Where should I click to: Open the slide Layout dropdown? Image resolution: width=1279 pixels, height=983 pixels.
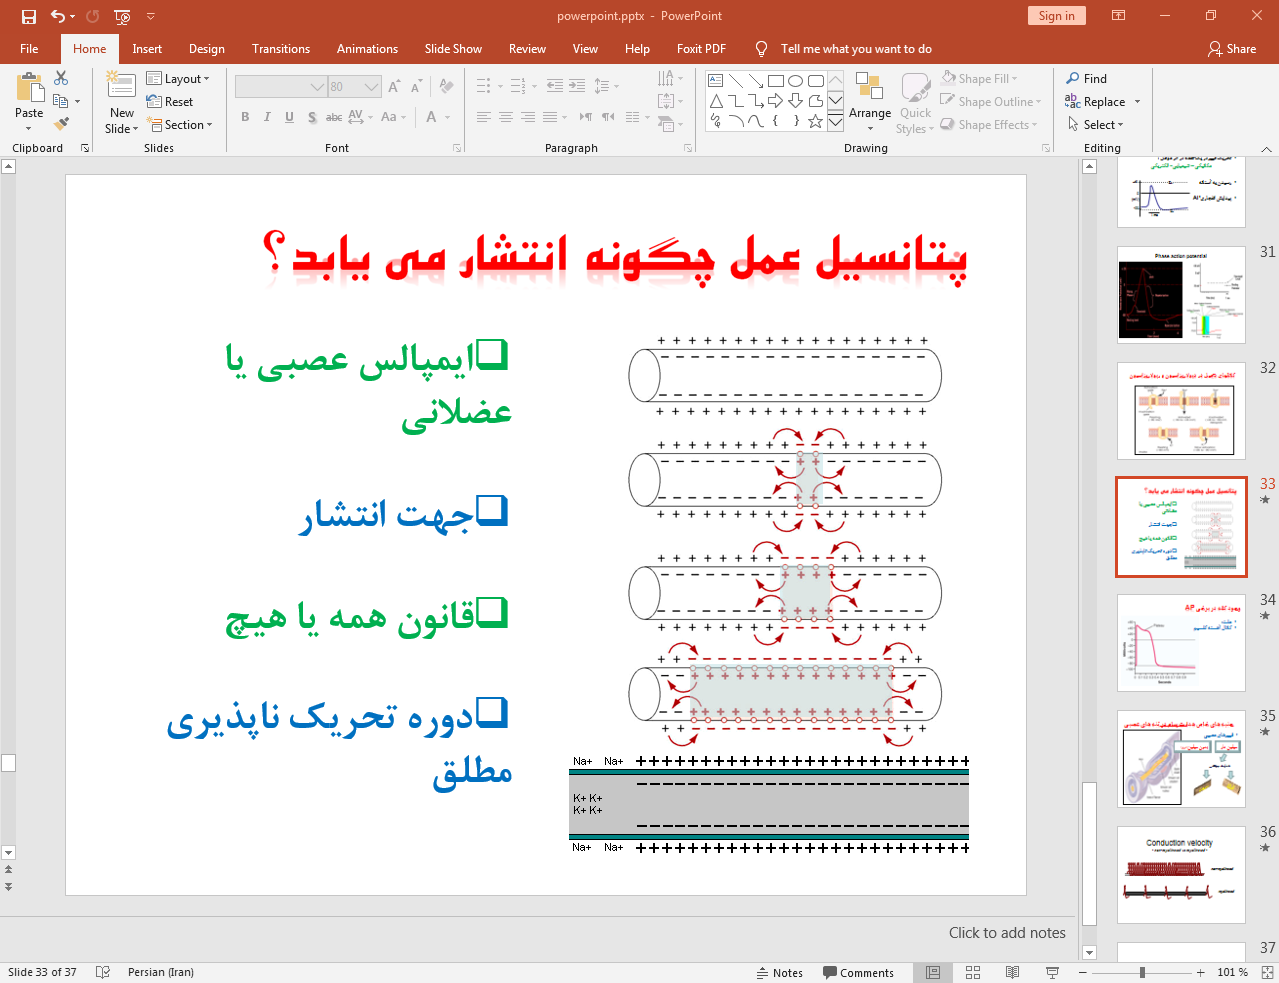[x=178, y=78]
